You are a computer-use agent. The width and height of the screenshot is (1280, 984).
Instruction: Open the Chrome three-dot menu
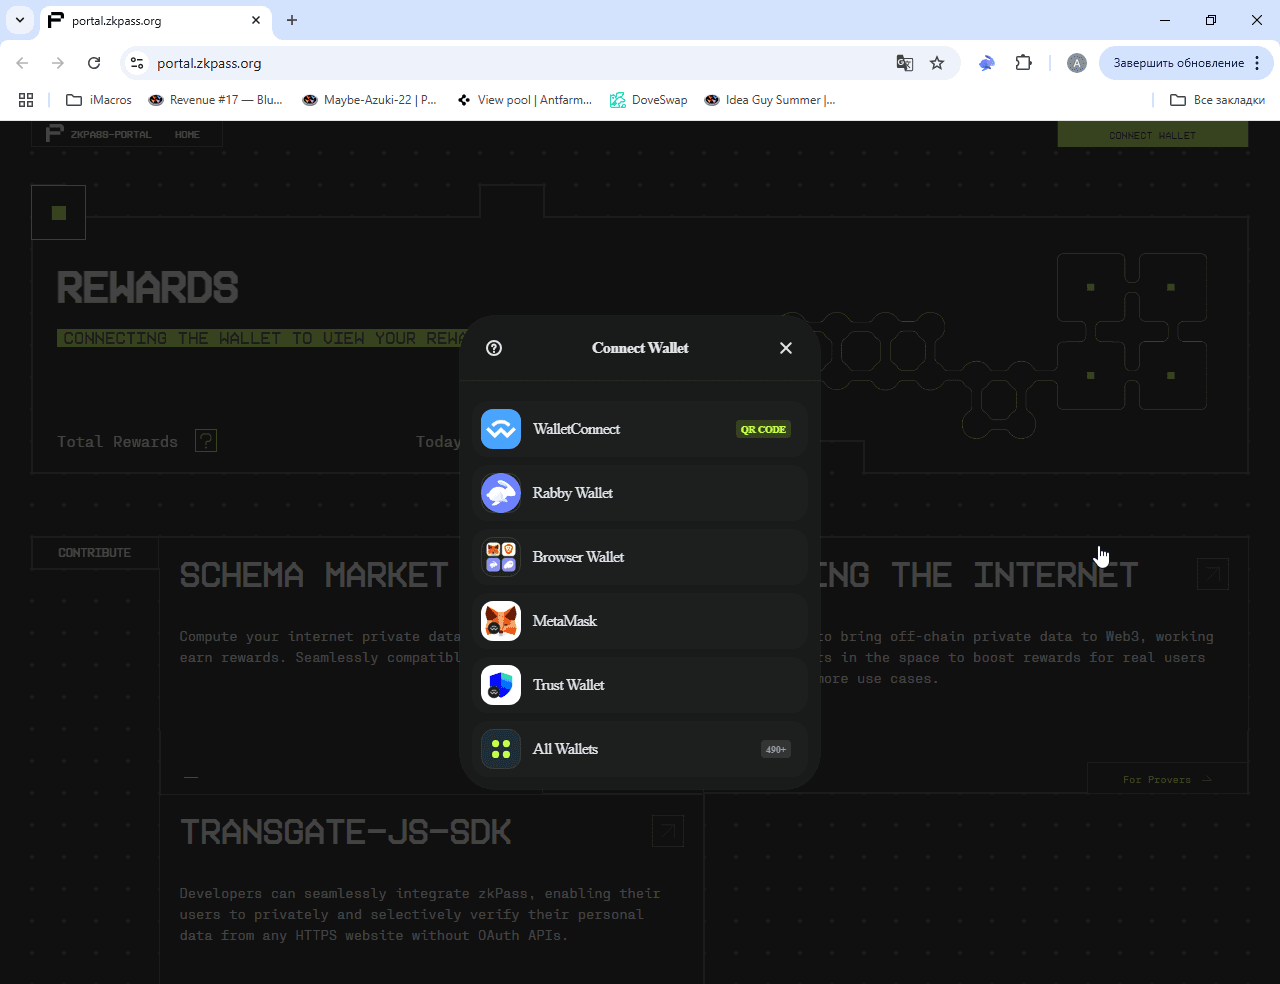(x=1257, y=63)
